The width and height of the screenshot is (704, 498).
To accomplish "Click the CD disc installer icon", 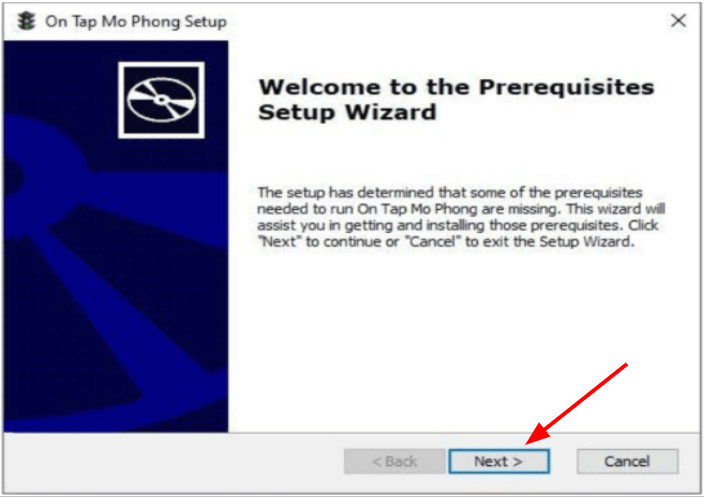I will coord(161,100).
